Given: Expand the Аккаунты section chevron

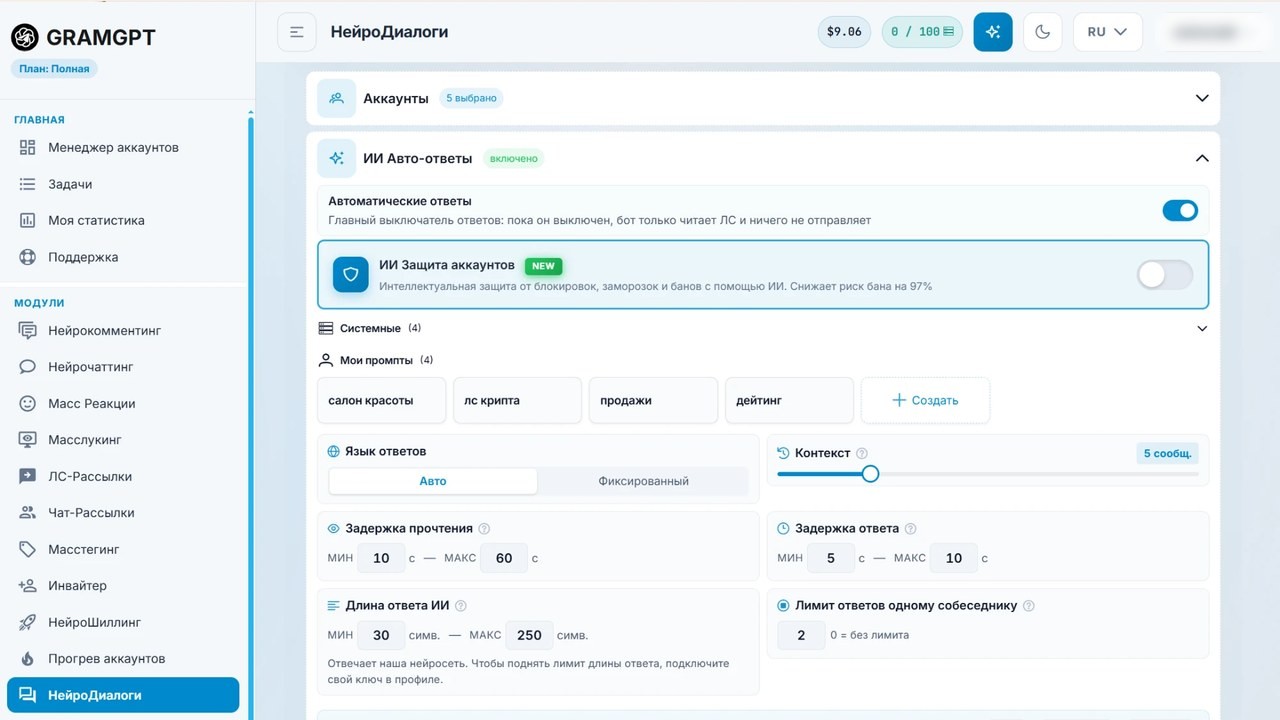Looking at the screenshot, I should tap(1202, 98).
